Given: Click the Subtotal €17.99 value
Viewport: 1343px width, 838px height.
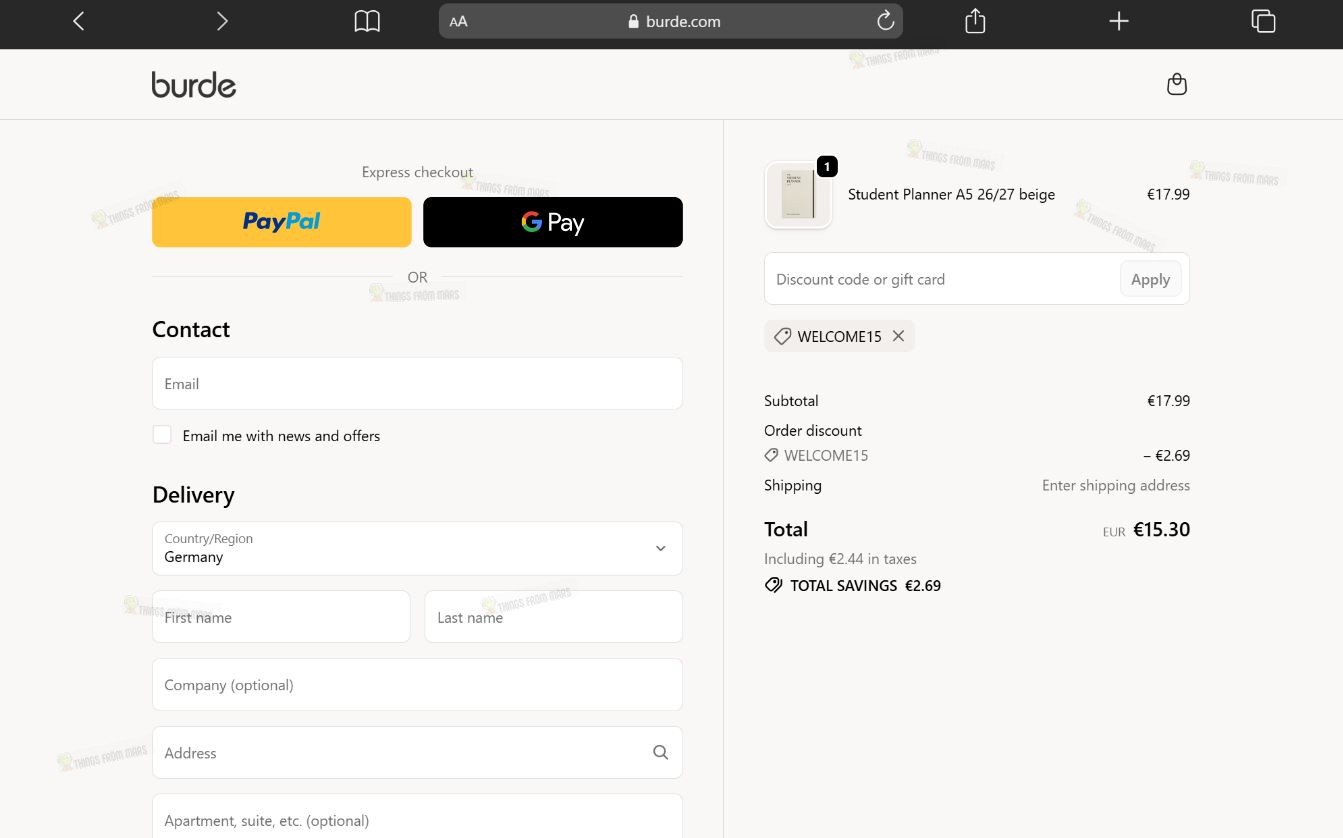Looking at the screenshot, I should [x=1168, y=400].
